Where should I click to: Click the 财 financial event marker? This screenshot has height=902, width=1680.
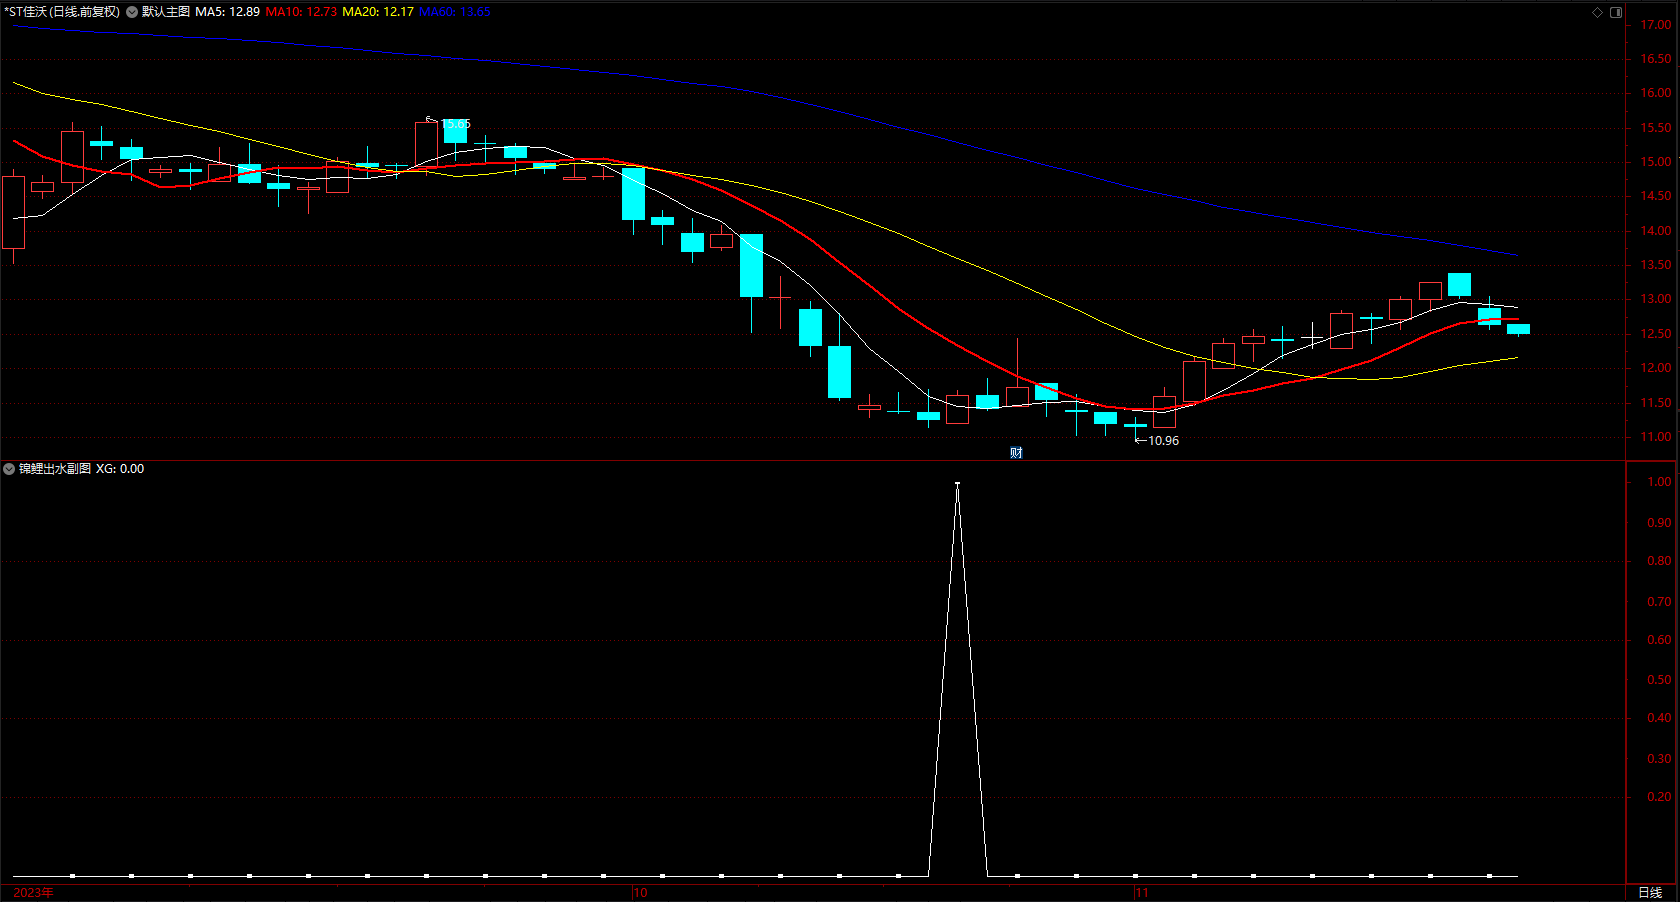(x=1016, y=453)
